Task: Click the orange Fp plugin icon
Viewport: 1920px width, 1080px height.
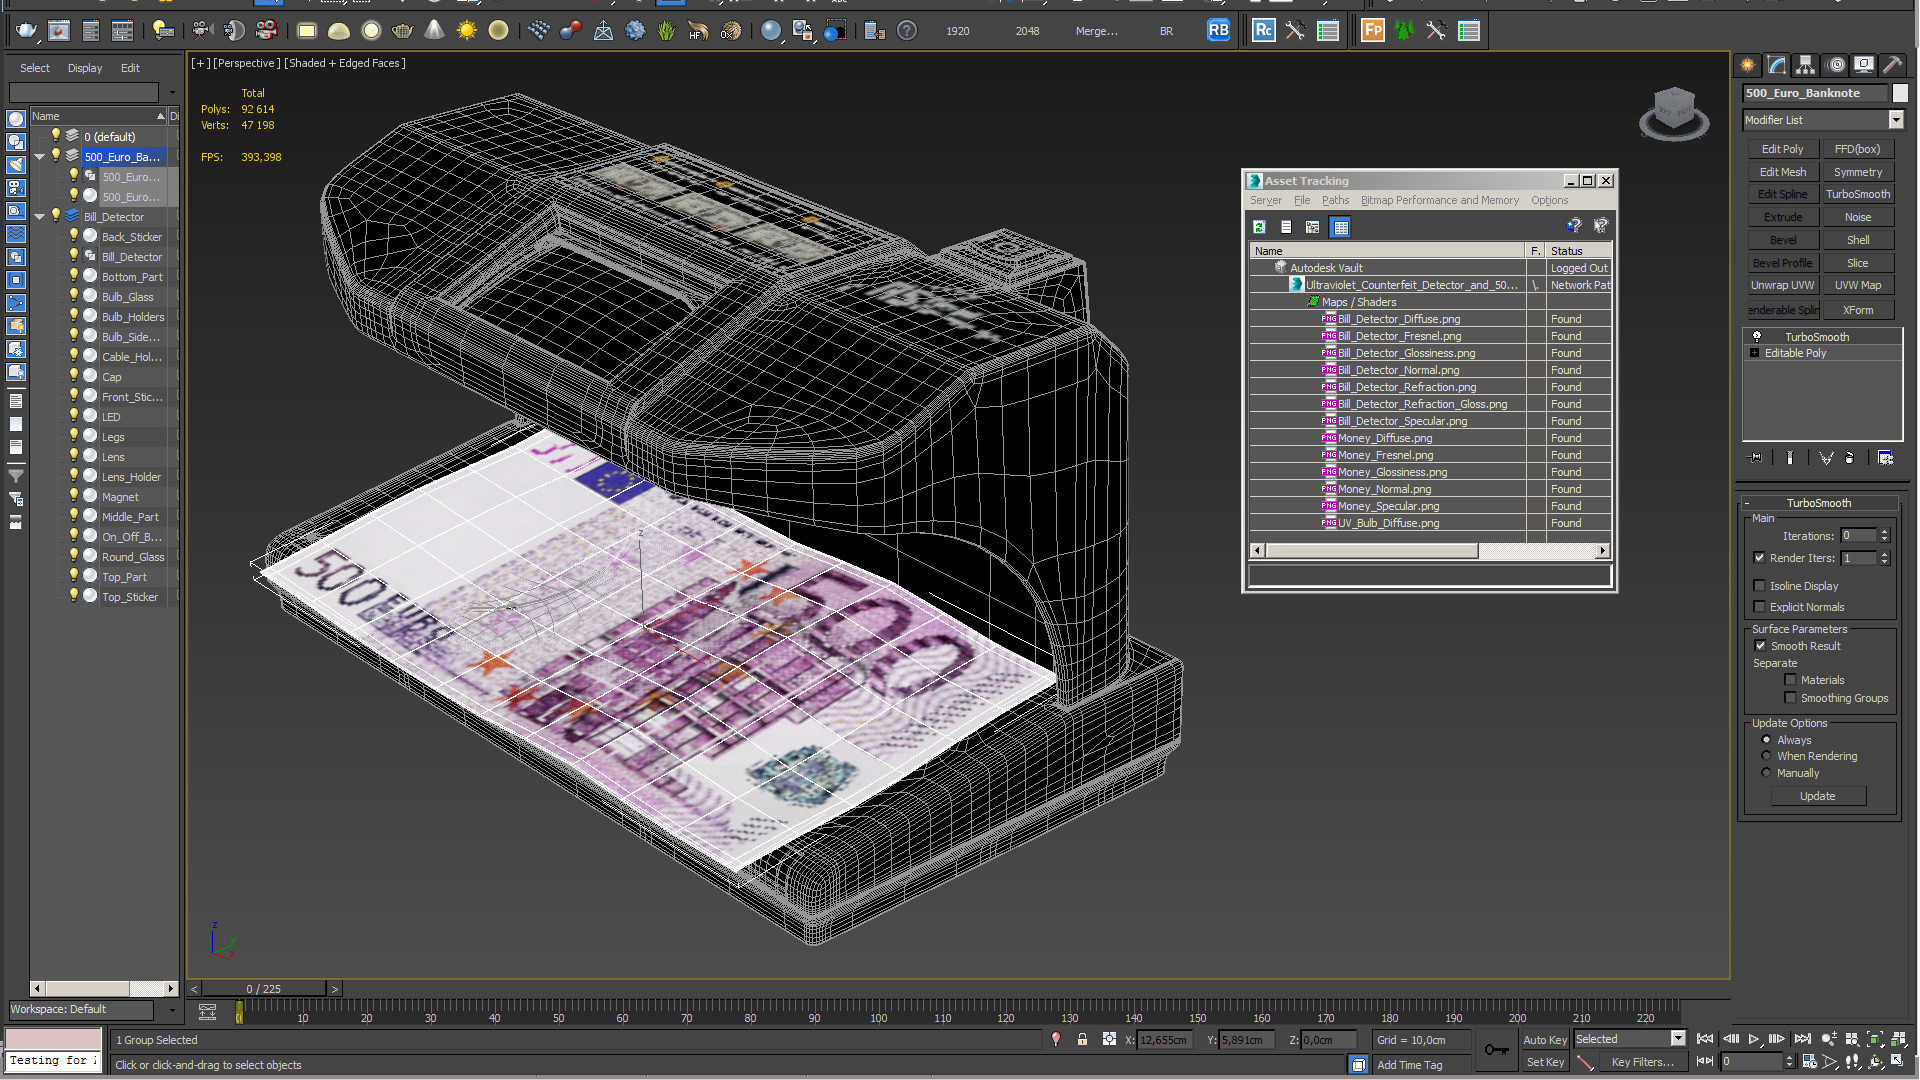Action: click(1372, 31)
